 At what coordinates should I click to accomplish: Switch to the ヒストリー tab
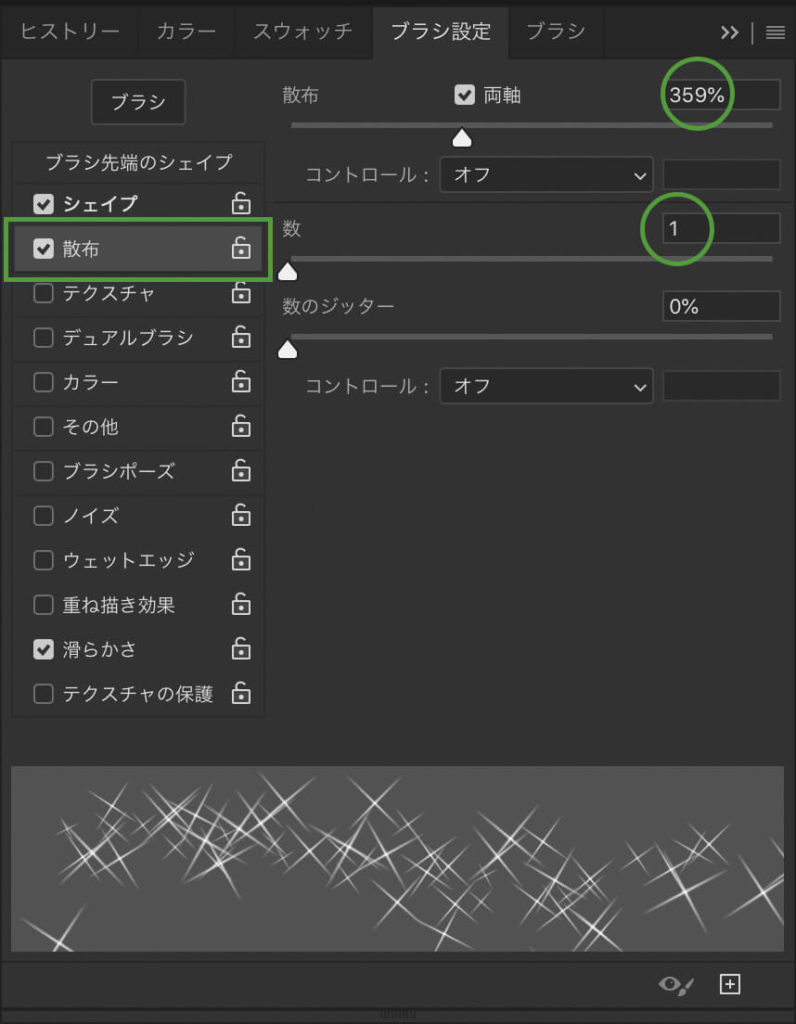[69, 31]
